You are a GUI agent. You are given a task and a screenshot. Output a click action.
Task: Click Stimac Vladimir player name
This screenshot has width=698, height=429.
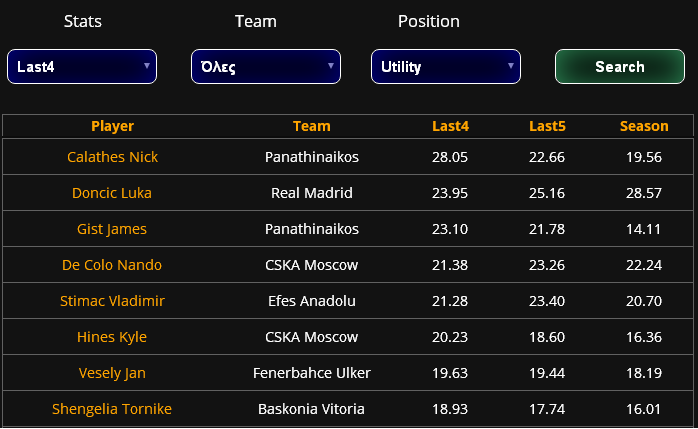(x=112, y=301)
